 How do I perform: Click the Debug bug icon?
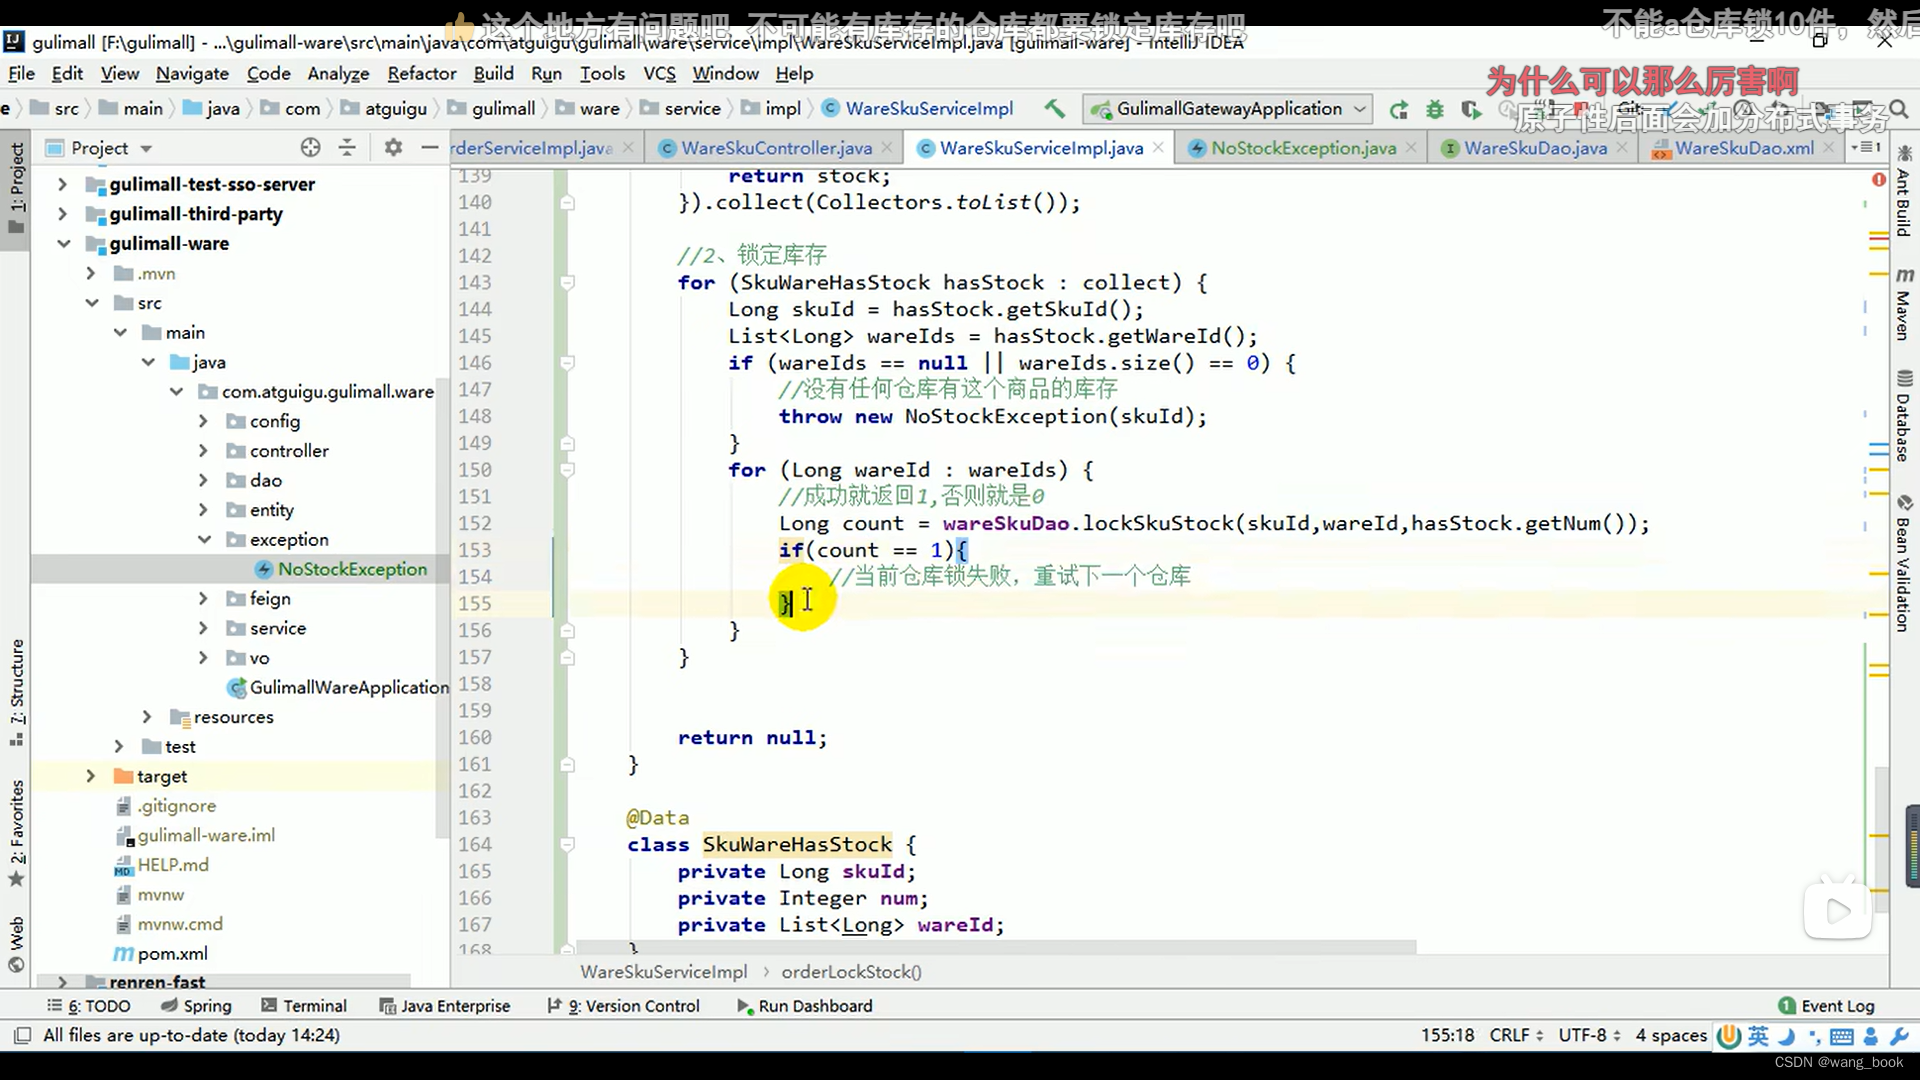1434,109
